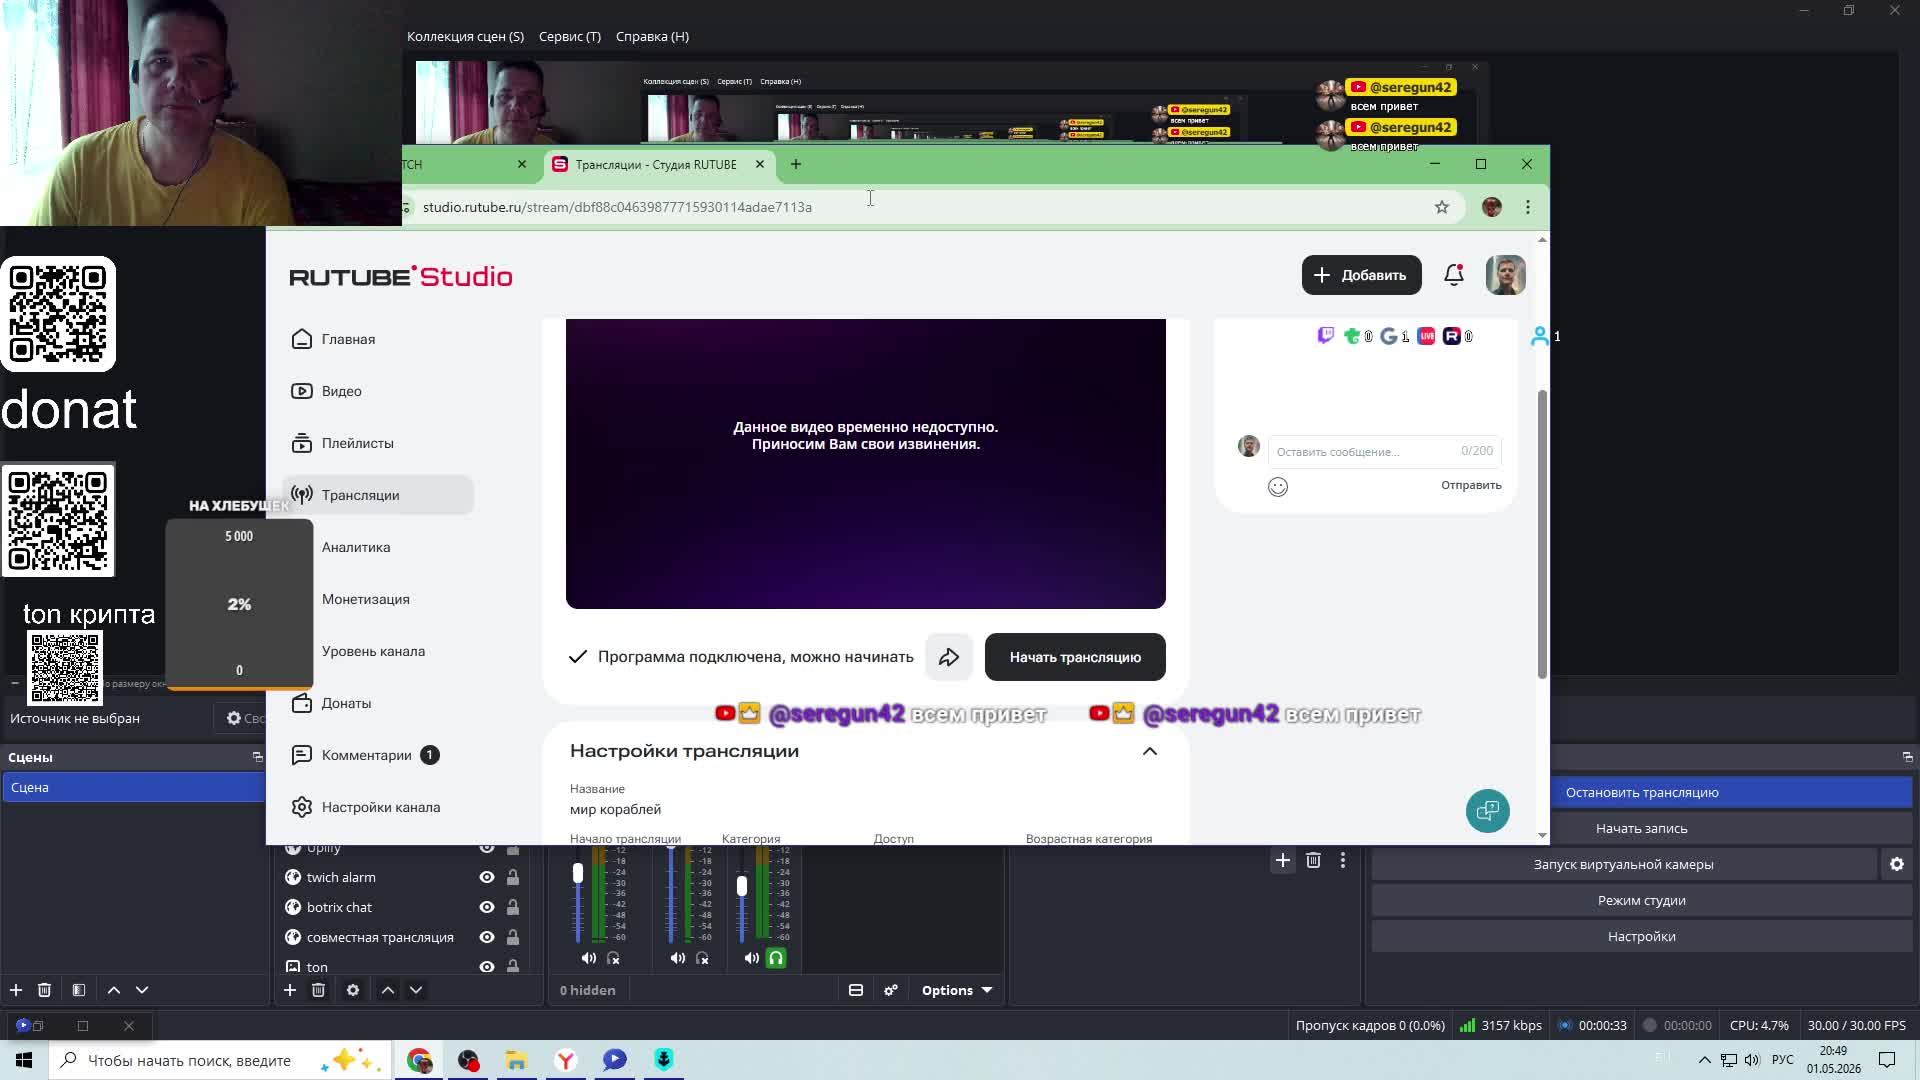Image resolution: width=1920 pixels, height=1080 pixels.
Task: Hide the twich alarm source
Action: point(487,877)
